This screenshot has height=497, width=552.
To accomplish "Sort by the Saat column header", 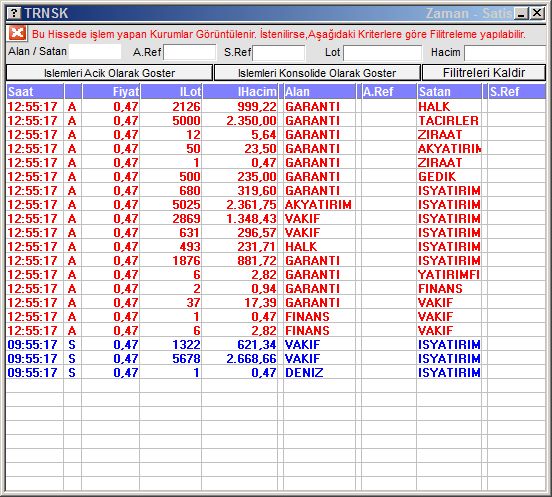I will [35, 92].
